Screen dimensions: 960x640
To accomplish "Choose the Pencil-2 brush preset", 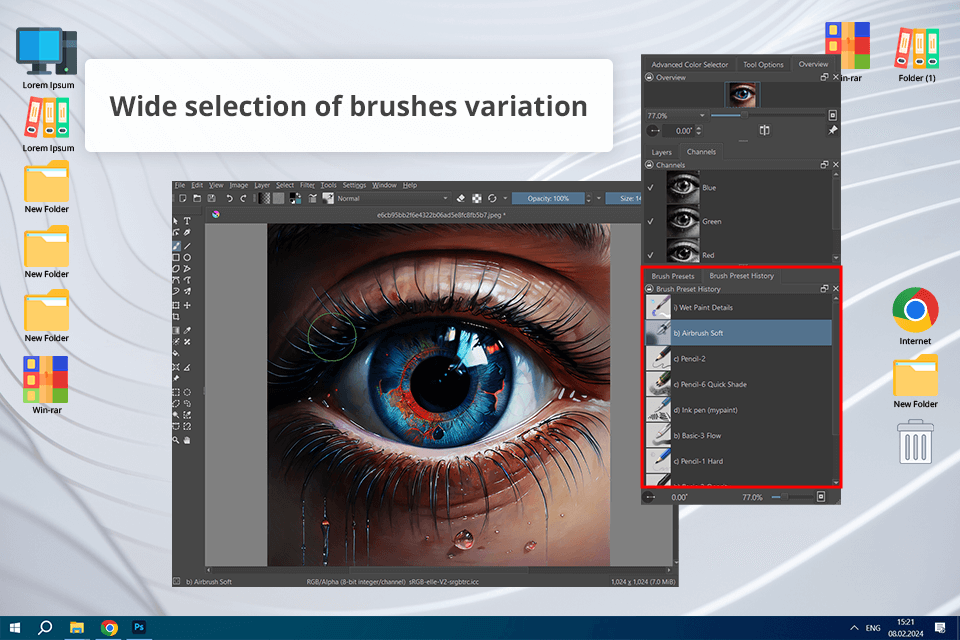I will pyautogui.click(x=738, y=359).
